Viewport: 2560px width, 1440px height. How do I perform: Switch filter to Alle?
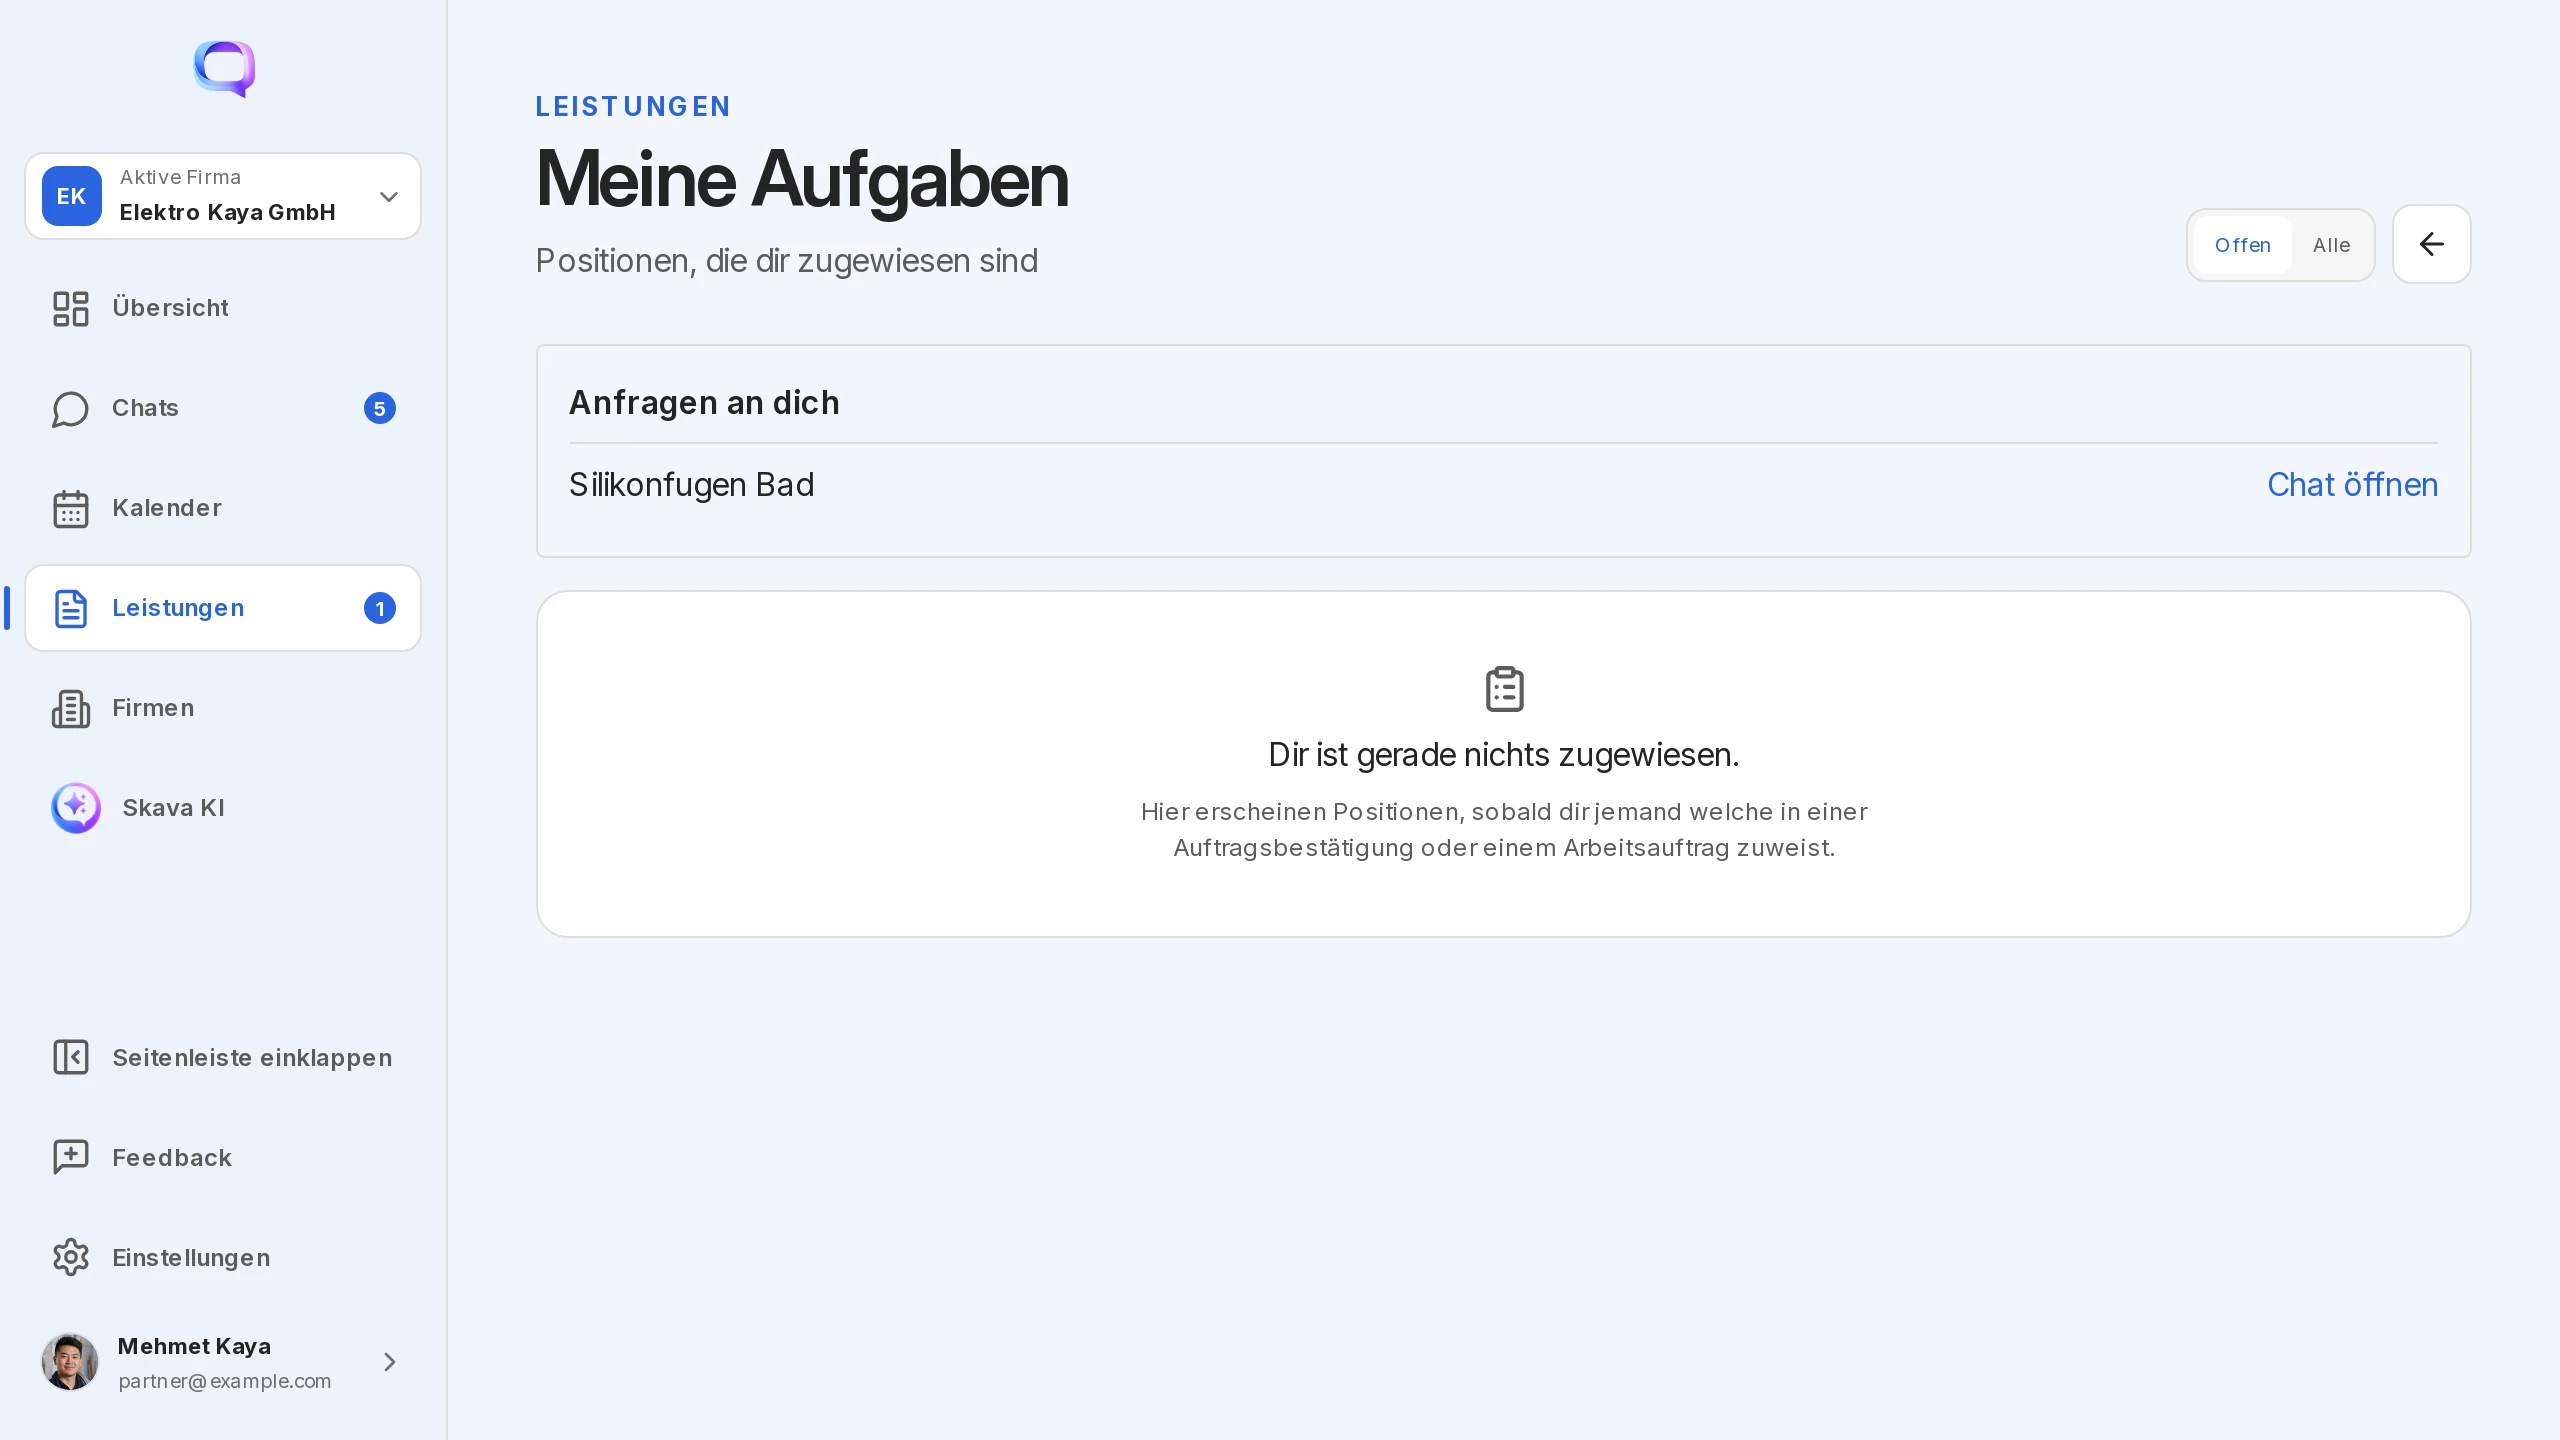pos(2331,245)
